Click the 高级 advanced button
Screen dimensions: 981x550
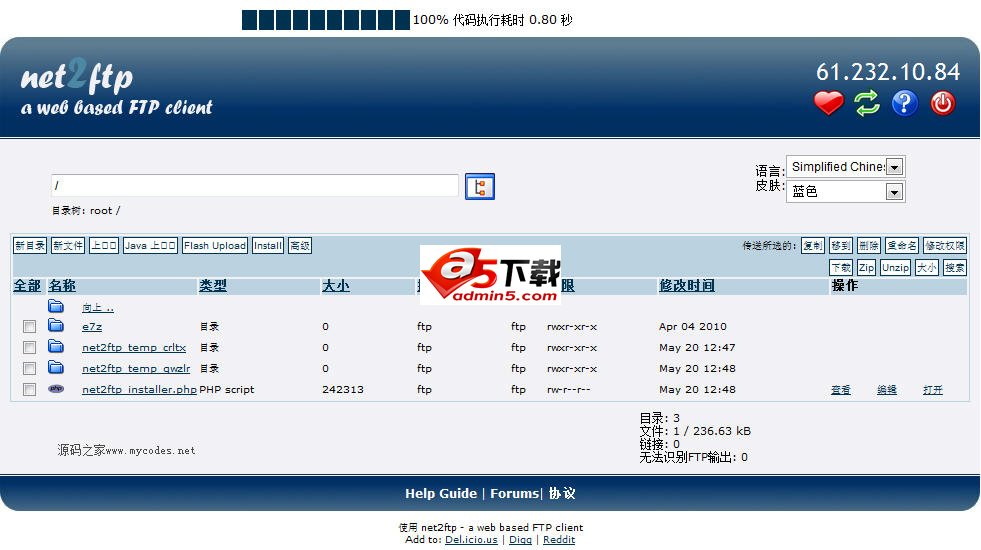point(300,246)
